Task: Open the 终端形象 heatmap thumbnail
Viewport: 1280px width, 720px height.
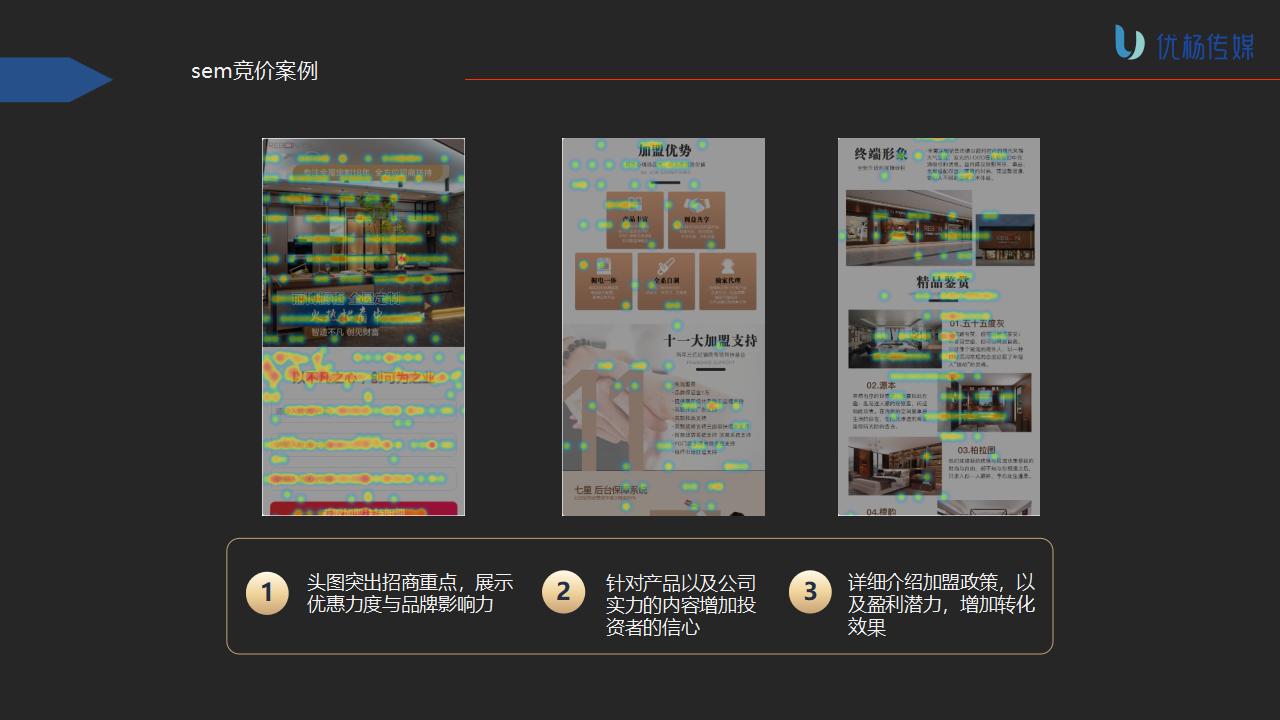Action: coord(939,327)
